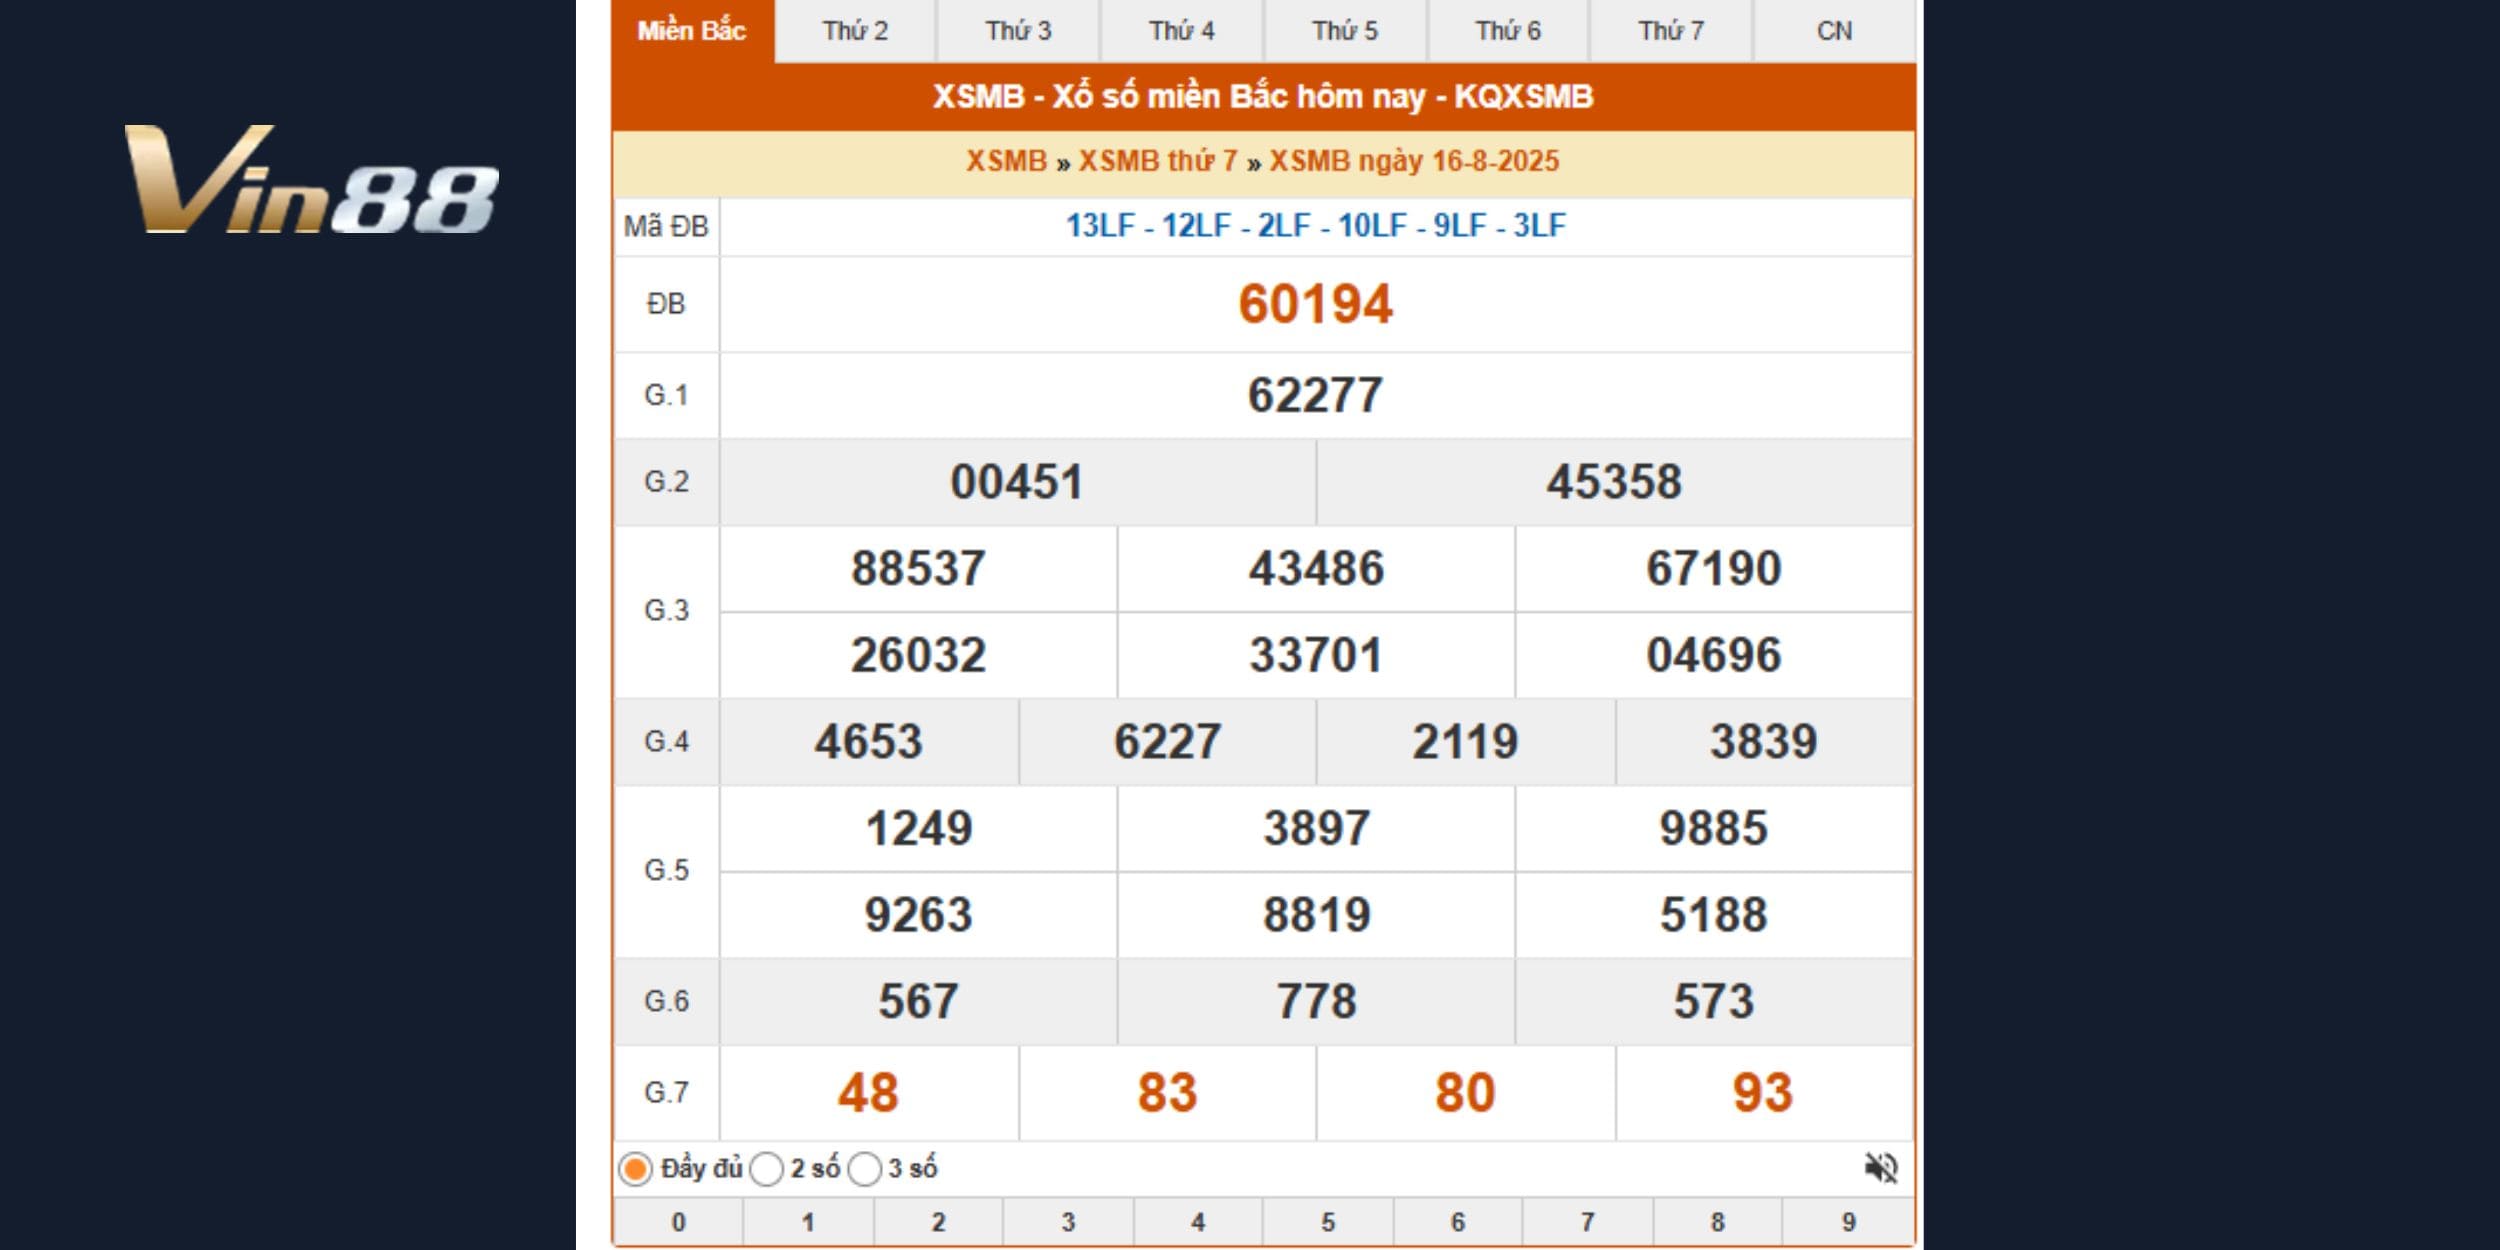This screenshot has width=2500, height=1250.
Task: Click the G.4 result 2119
Action: pyautogui.click(x=1465, y=742)
